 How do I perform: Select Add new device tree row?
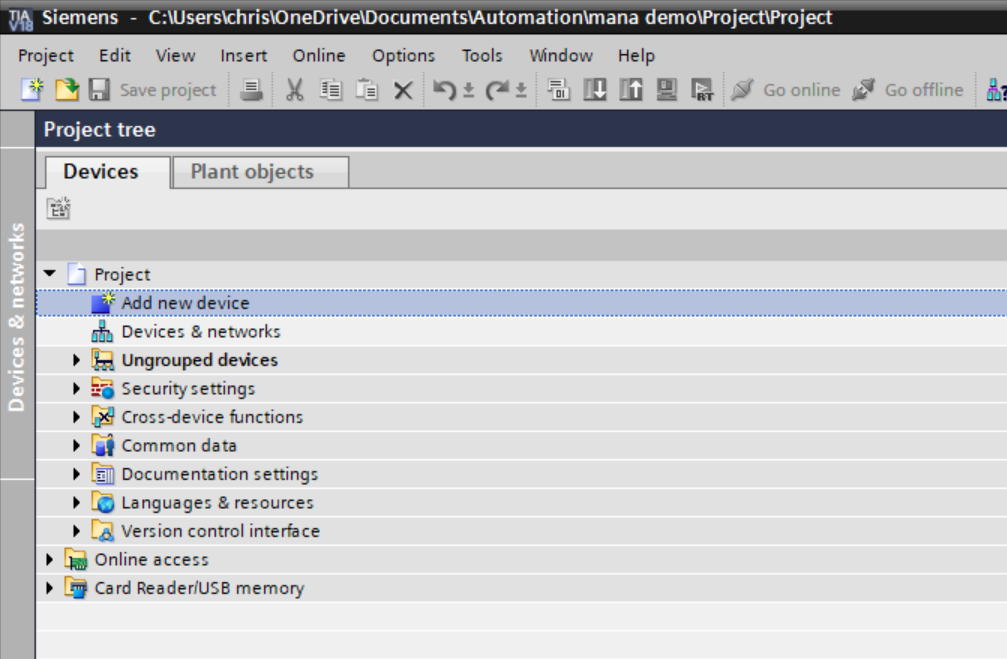point(521,303)
